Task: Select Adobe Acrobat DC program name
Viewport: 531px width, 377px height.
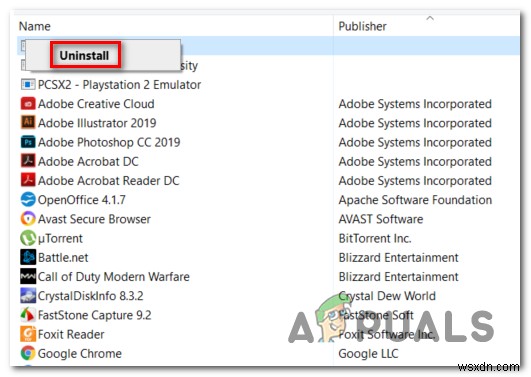Action: 88,162
